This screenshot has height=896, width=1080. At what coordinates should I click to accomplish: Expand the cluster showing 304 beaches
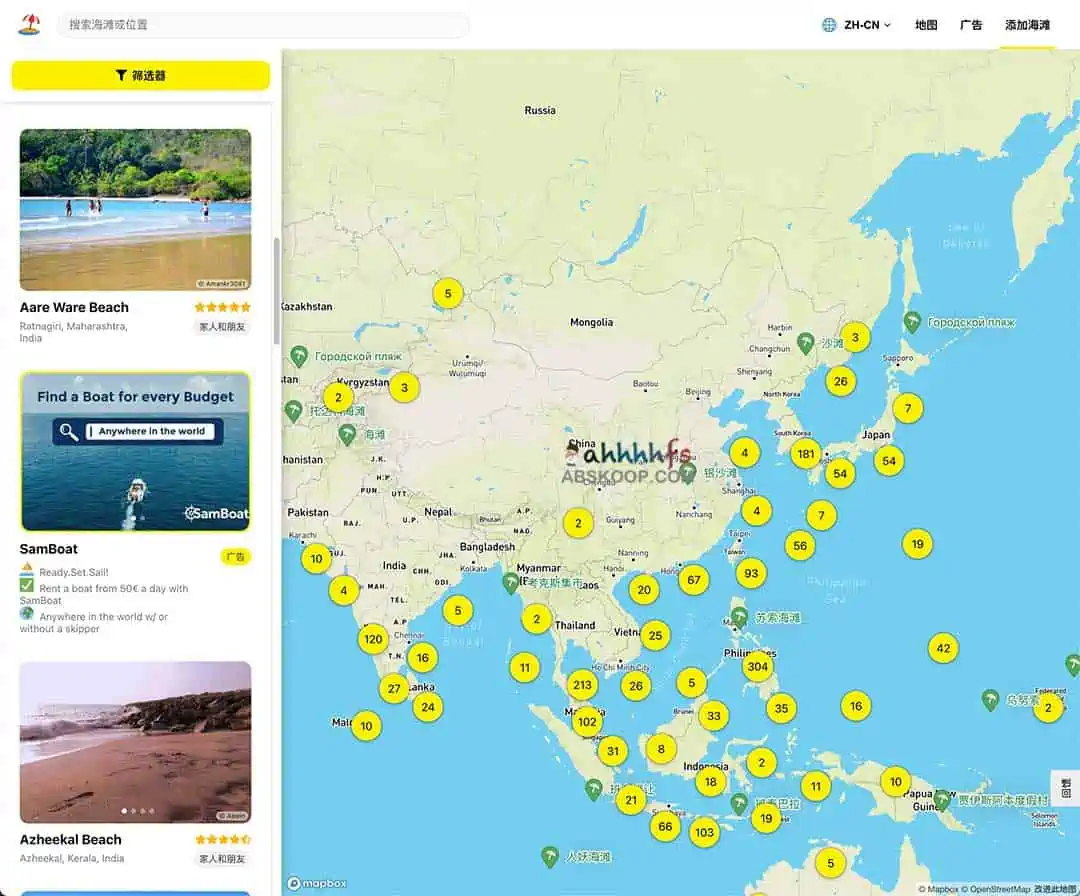[758, 666]
